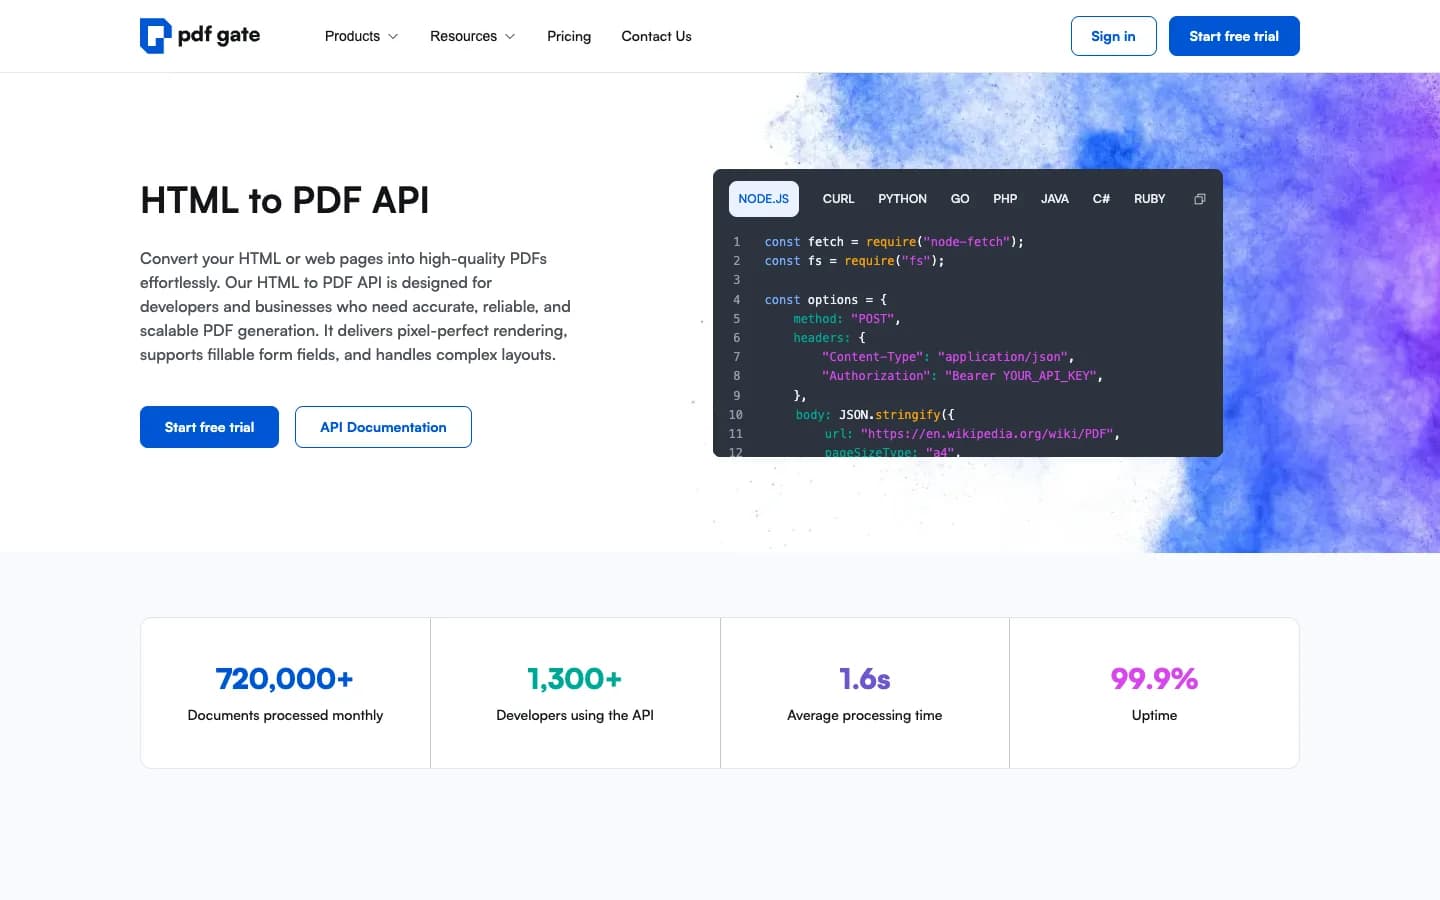Expand the Products menu chevron

pos(393,36)
